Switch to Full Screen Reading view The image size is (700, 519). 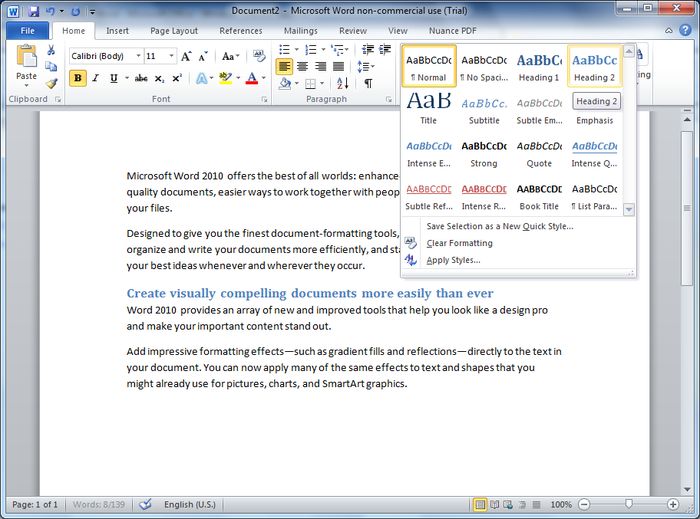point(494,505)
